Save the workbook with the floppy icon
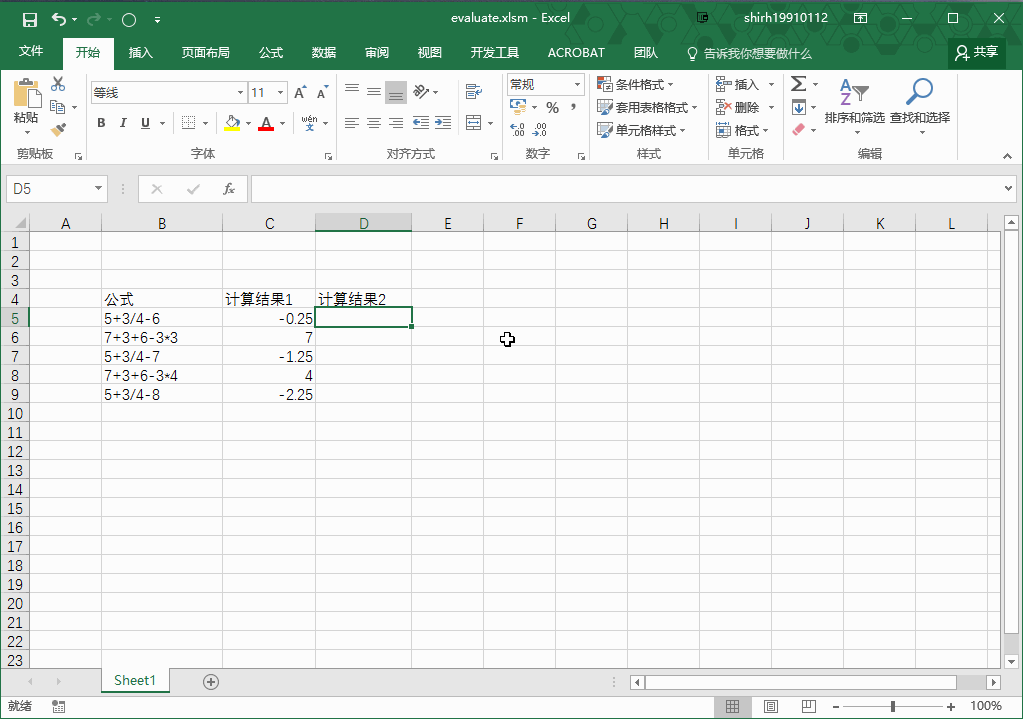The image size is (1023, 719). [29, 20]
